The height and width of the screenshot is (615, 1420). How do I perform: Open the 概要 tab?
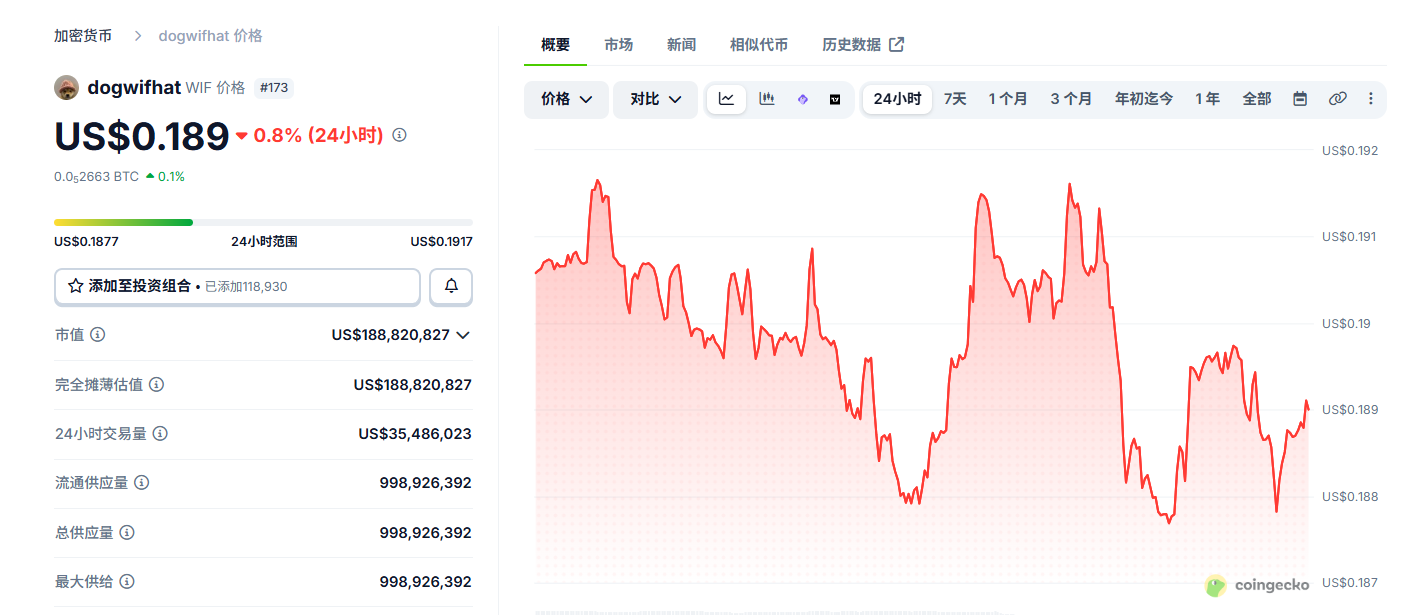tap(555, 44)
